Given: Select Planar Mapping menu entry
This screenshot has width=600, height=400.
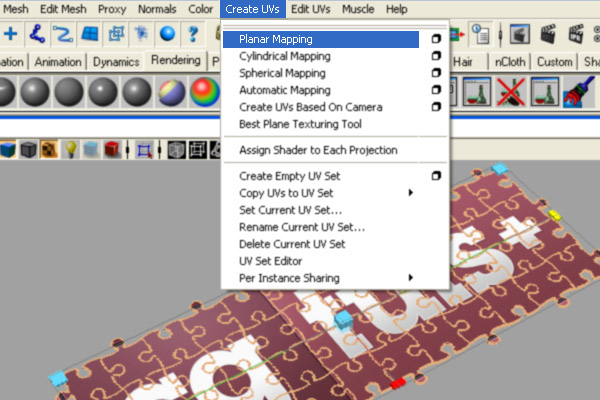Looking at the screenshot, I should 321,39.
